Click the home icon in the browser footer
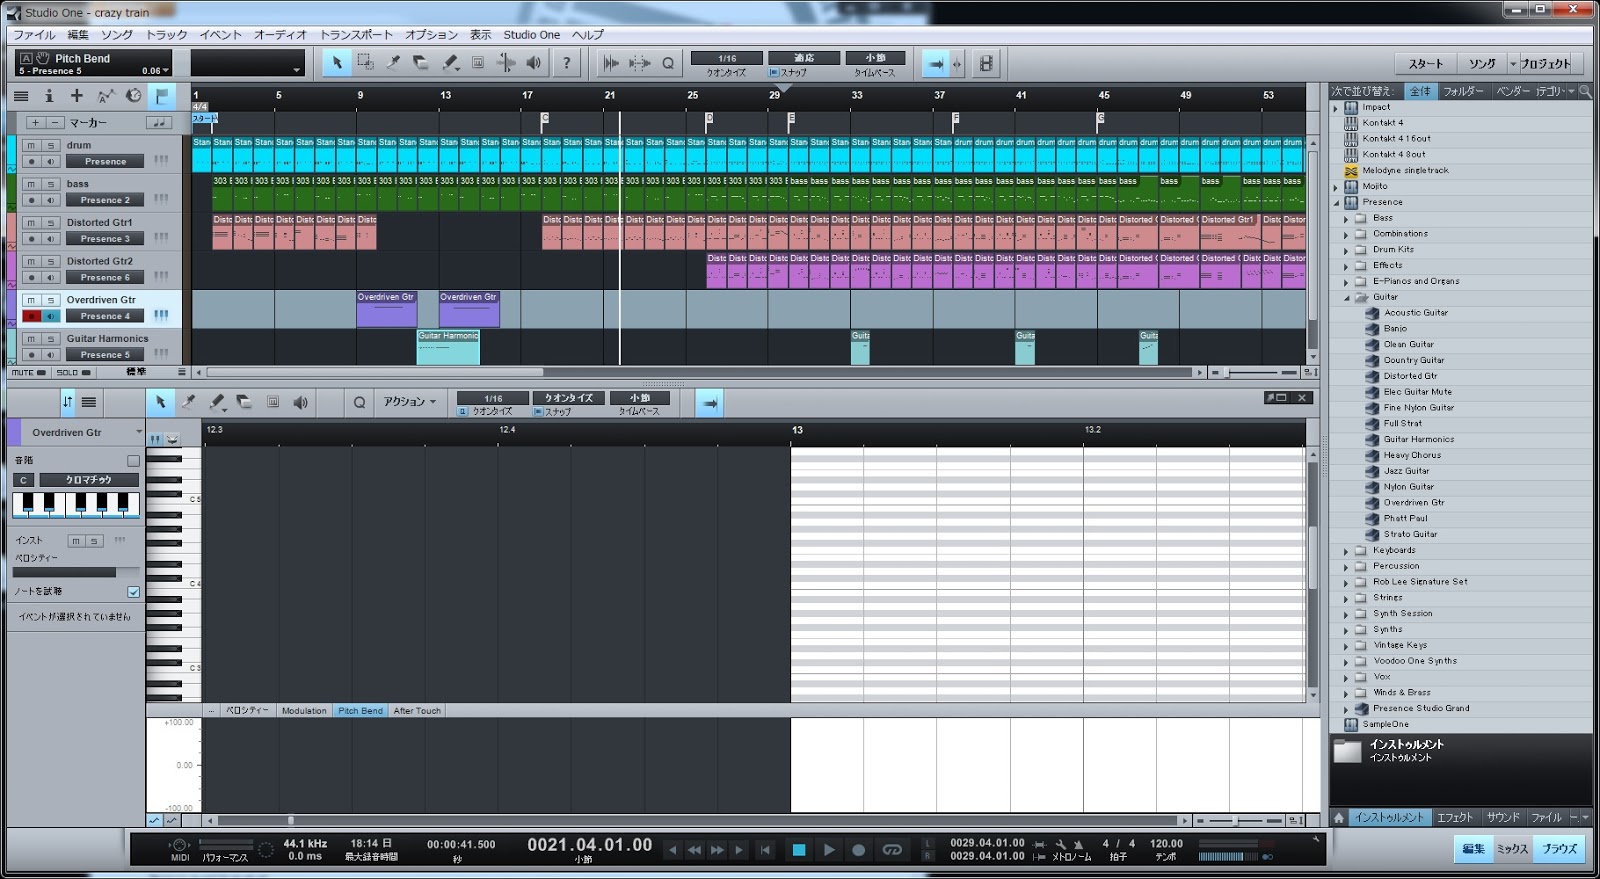 click(x=1339, y=818)
